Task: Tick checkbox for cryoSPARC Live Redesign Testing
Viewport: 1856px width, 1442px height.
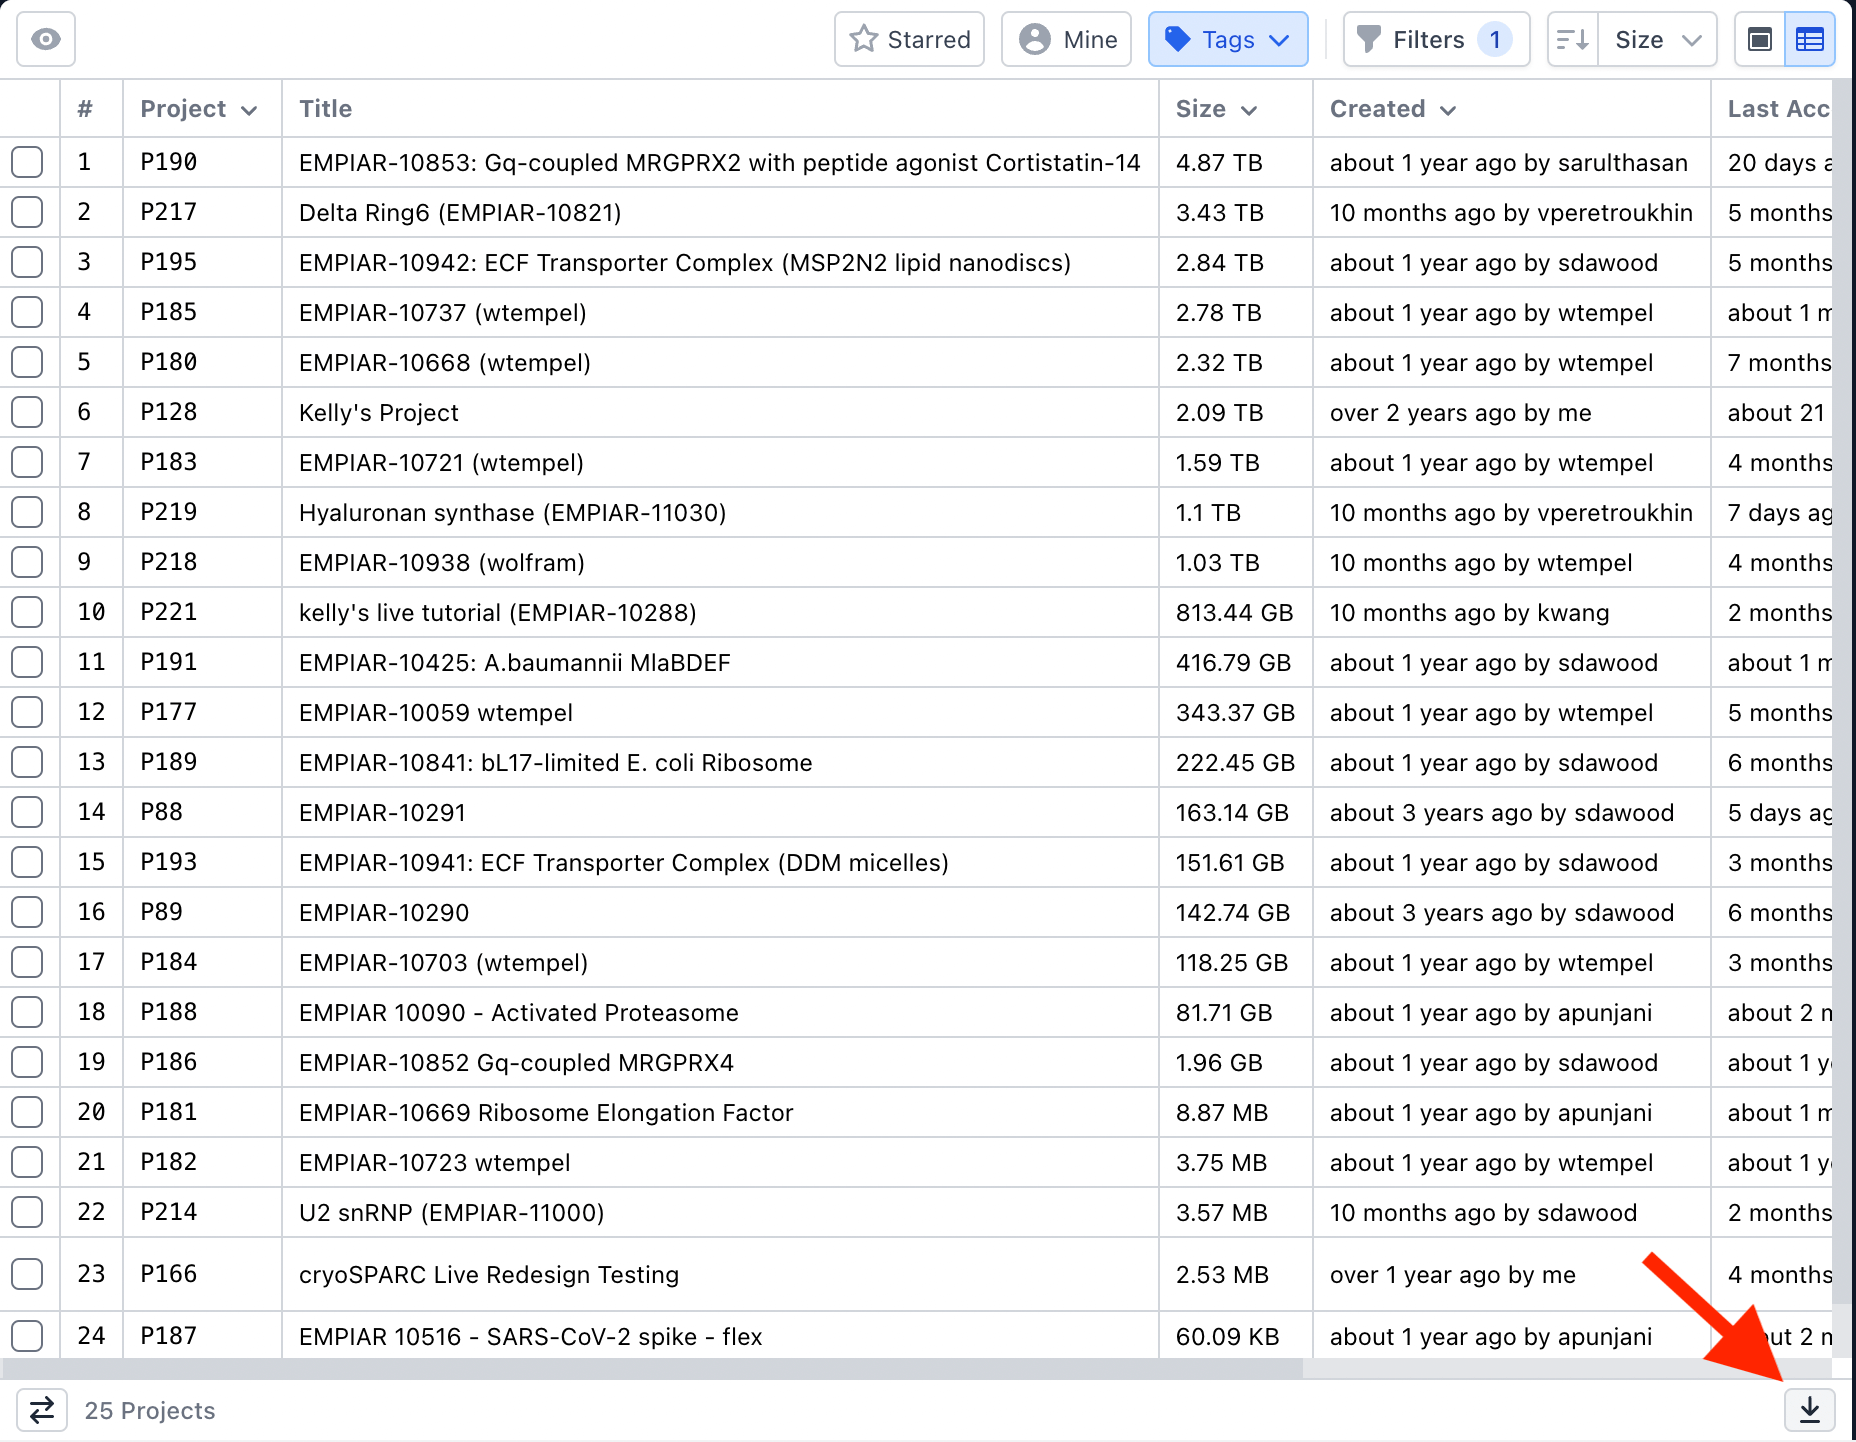Action: [27, 1274]
